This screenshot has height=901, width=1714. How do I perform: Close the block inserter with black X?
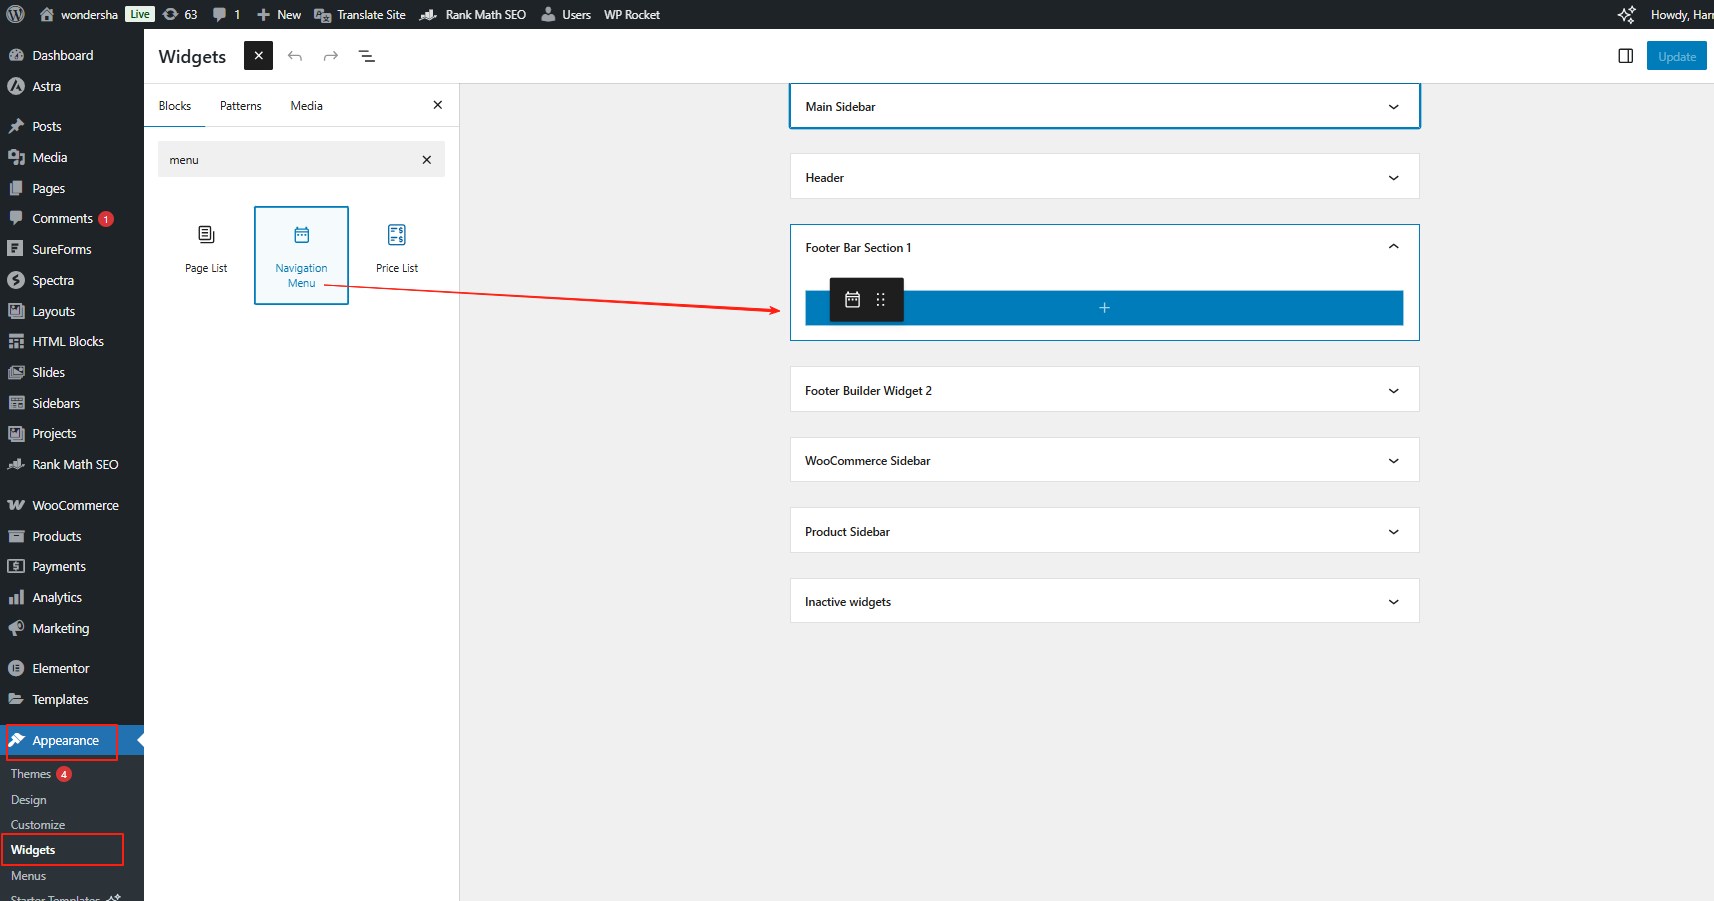click(258, 56)
